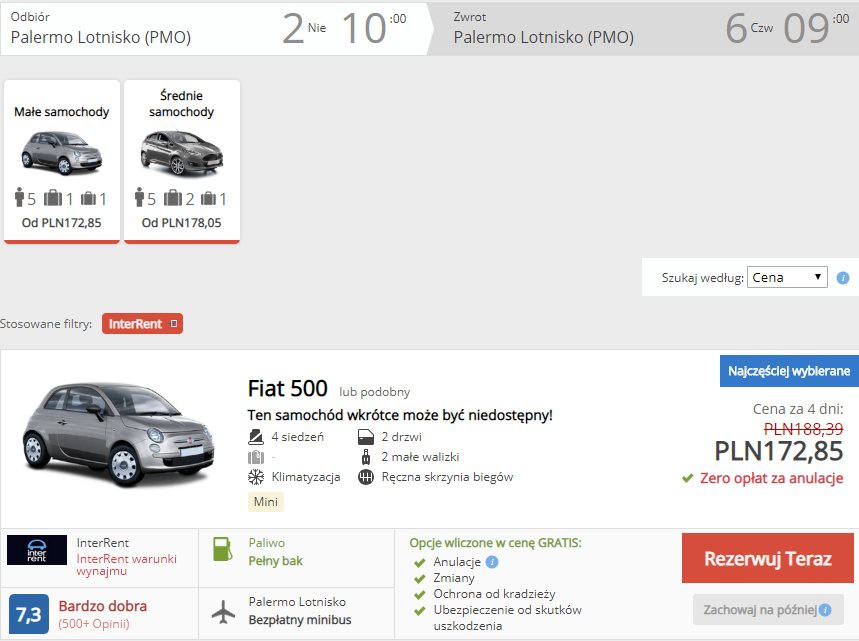Click the Zachowaj na później button
The width and height of the screenshot is (859, 641).
click(x=768, y=610)
